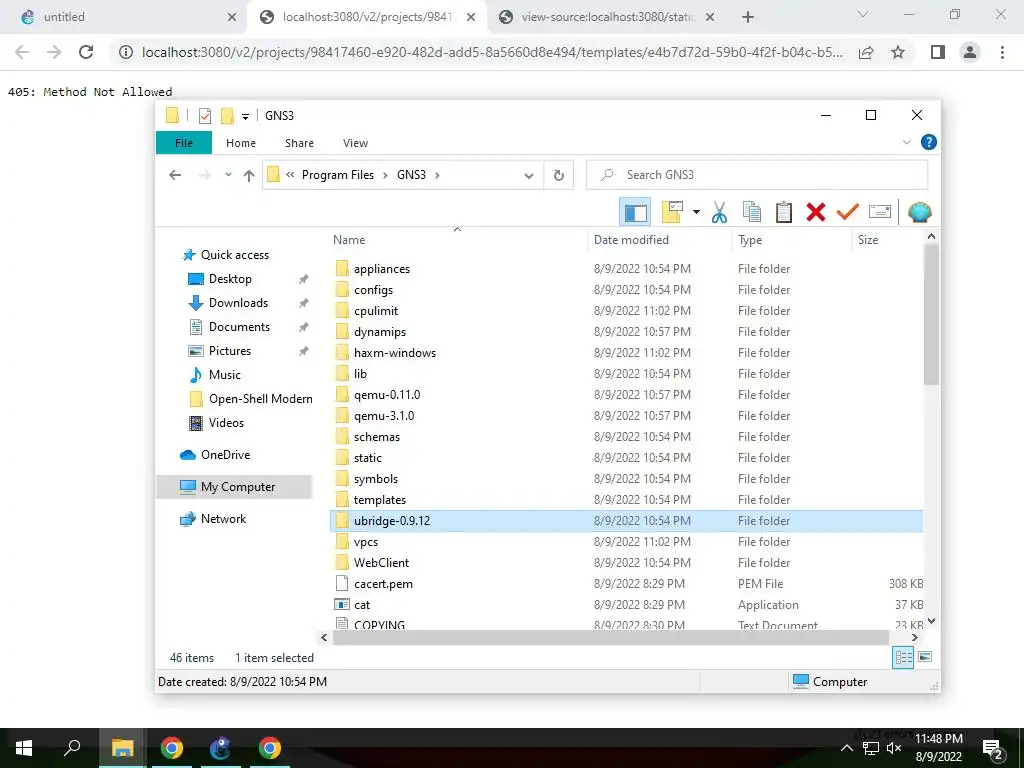Sort by Name column header

tap(349, 240)
